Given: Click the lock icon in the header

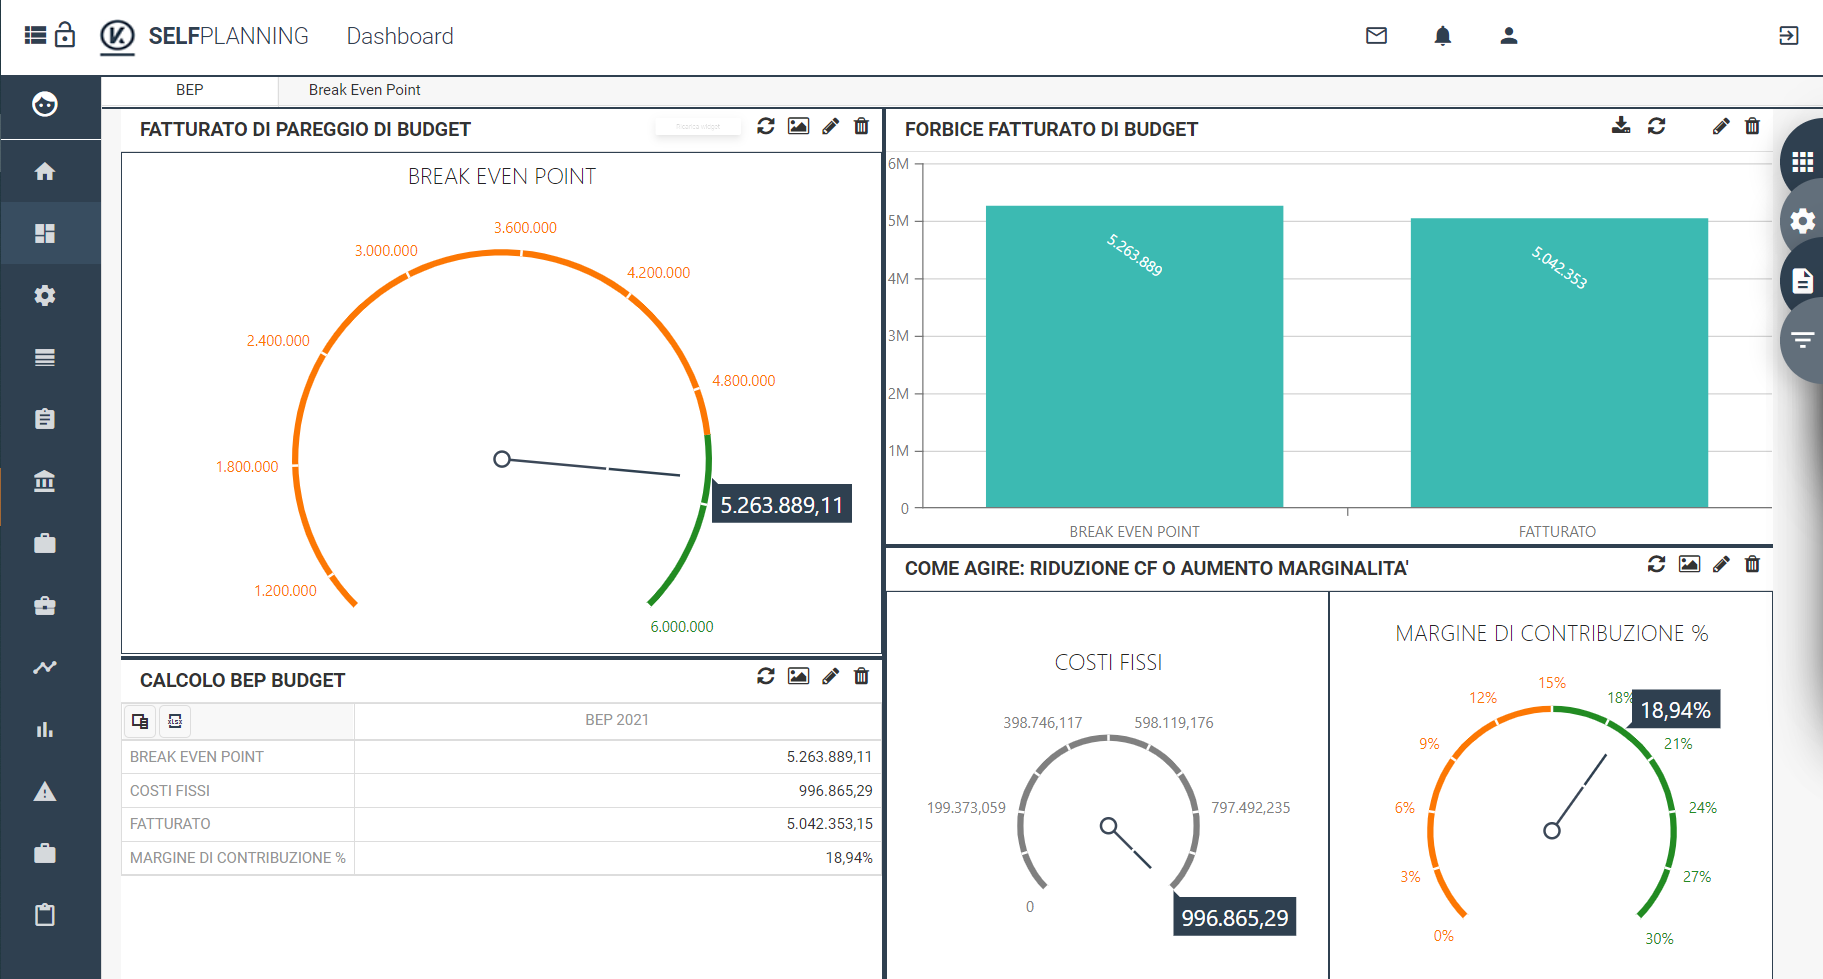Looking at the screenshot, I should tap(65, 35).
